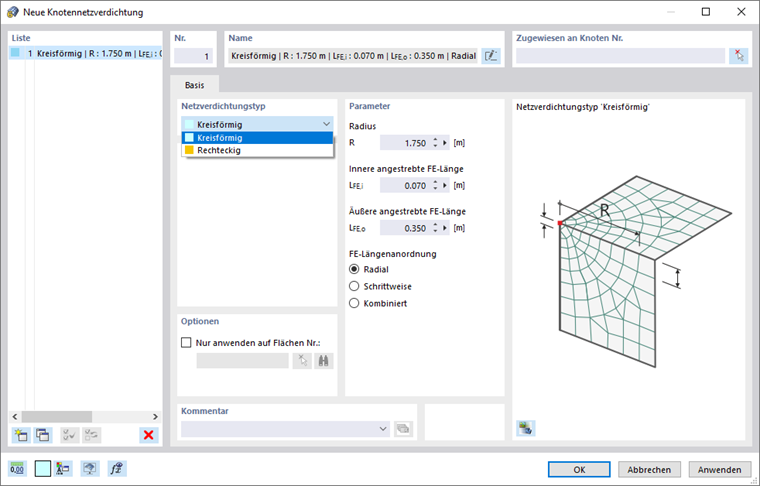Maximize the dialog window

click(706, 12)
